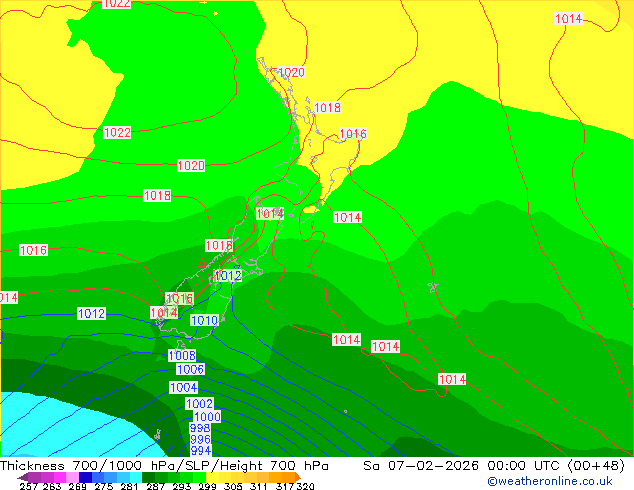
Task: Click the magenta swatch in the legend
Action: pos(60,477)
